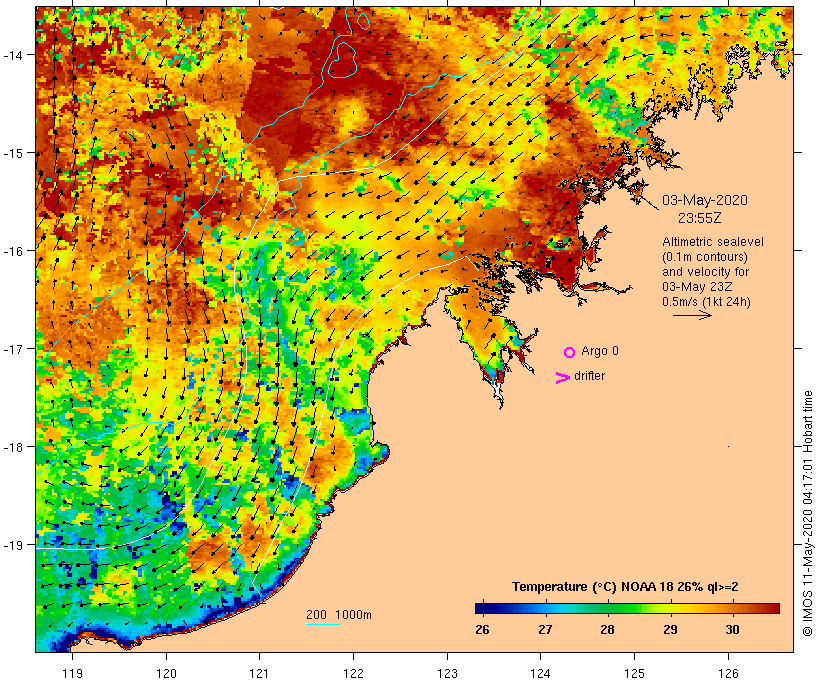
Task: Click the cyan 200m depth legend line
Action: point(323,624)
